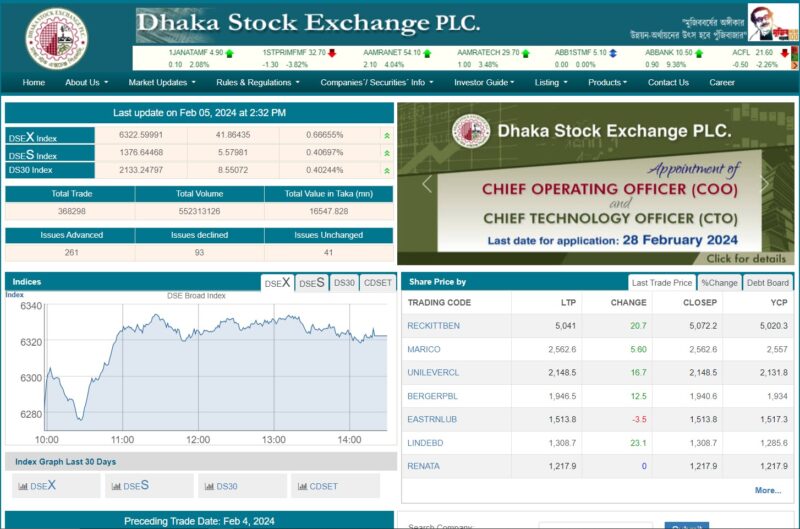Click the banner's next slide arrow

coord(767,184)
